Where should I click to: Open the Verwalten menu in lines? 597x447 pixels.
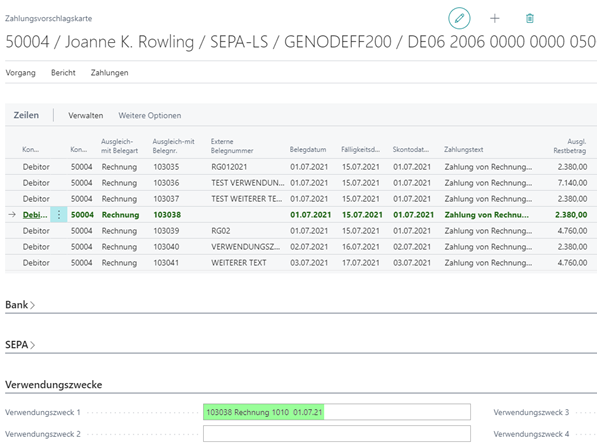(86, 115)
